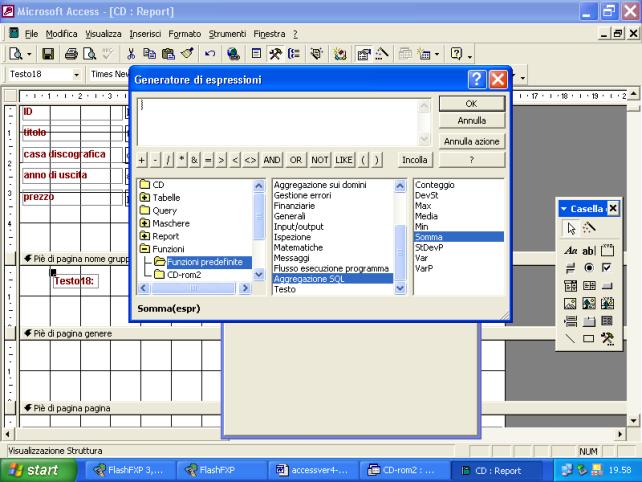
Task: Click the folder tree vertical scrollbar thumb
Action: tap(259, 216)
